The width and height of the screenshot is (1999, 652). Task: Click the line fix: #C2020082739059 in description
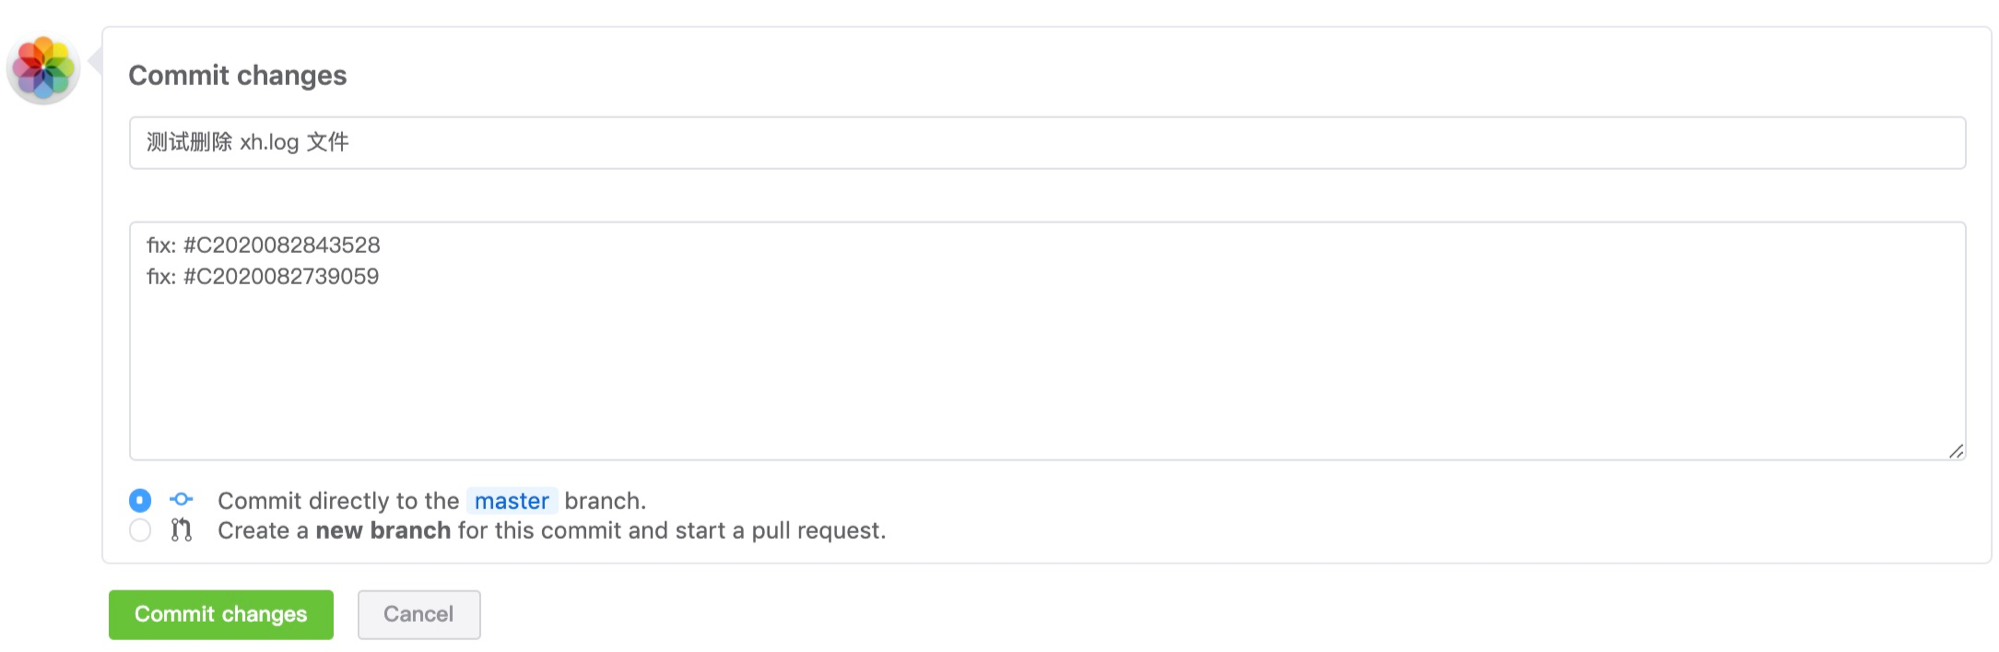tap(263, 276)
